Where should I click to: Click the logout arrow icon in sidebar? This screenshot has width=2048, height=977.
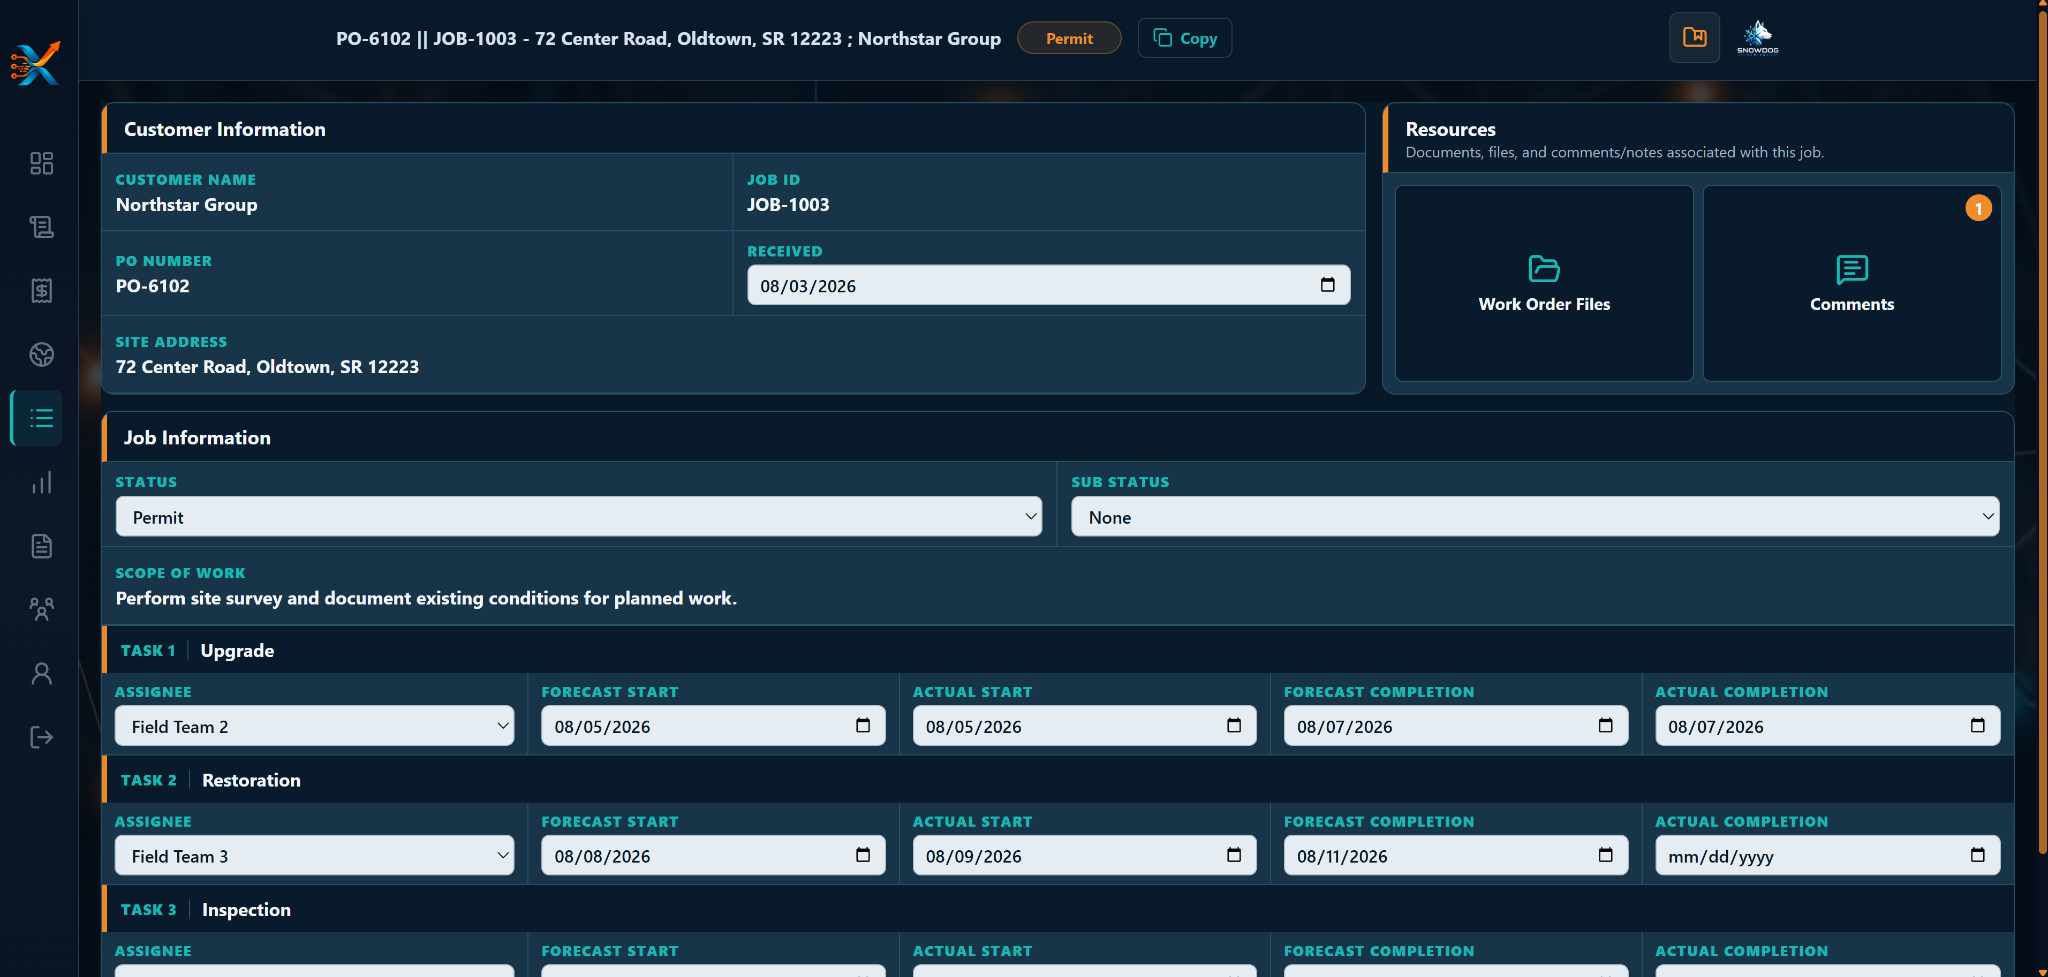pyautogui.click(x=41, y=737)
